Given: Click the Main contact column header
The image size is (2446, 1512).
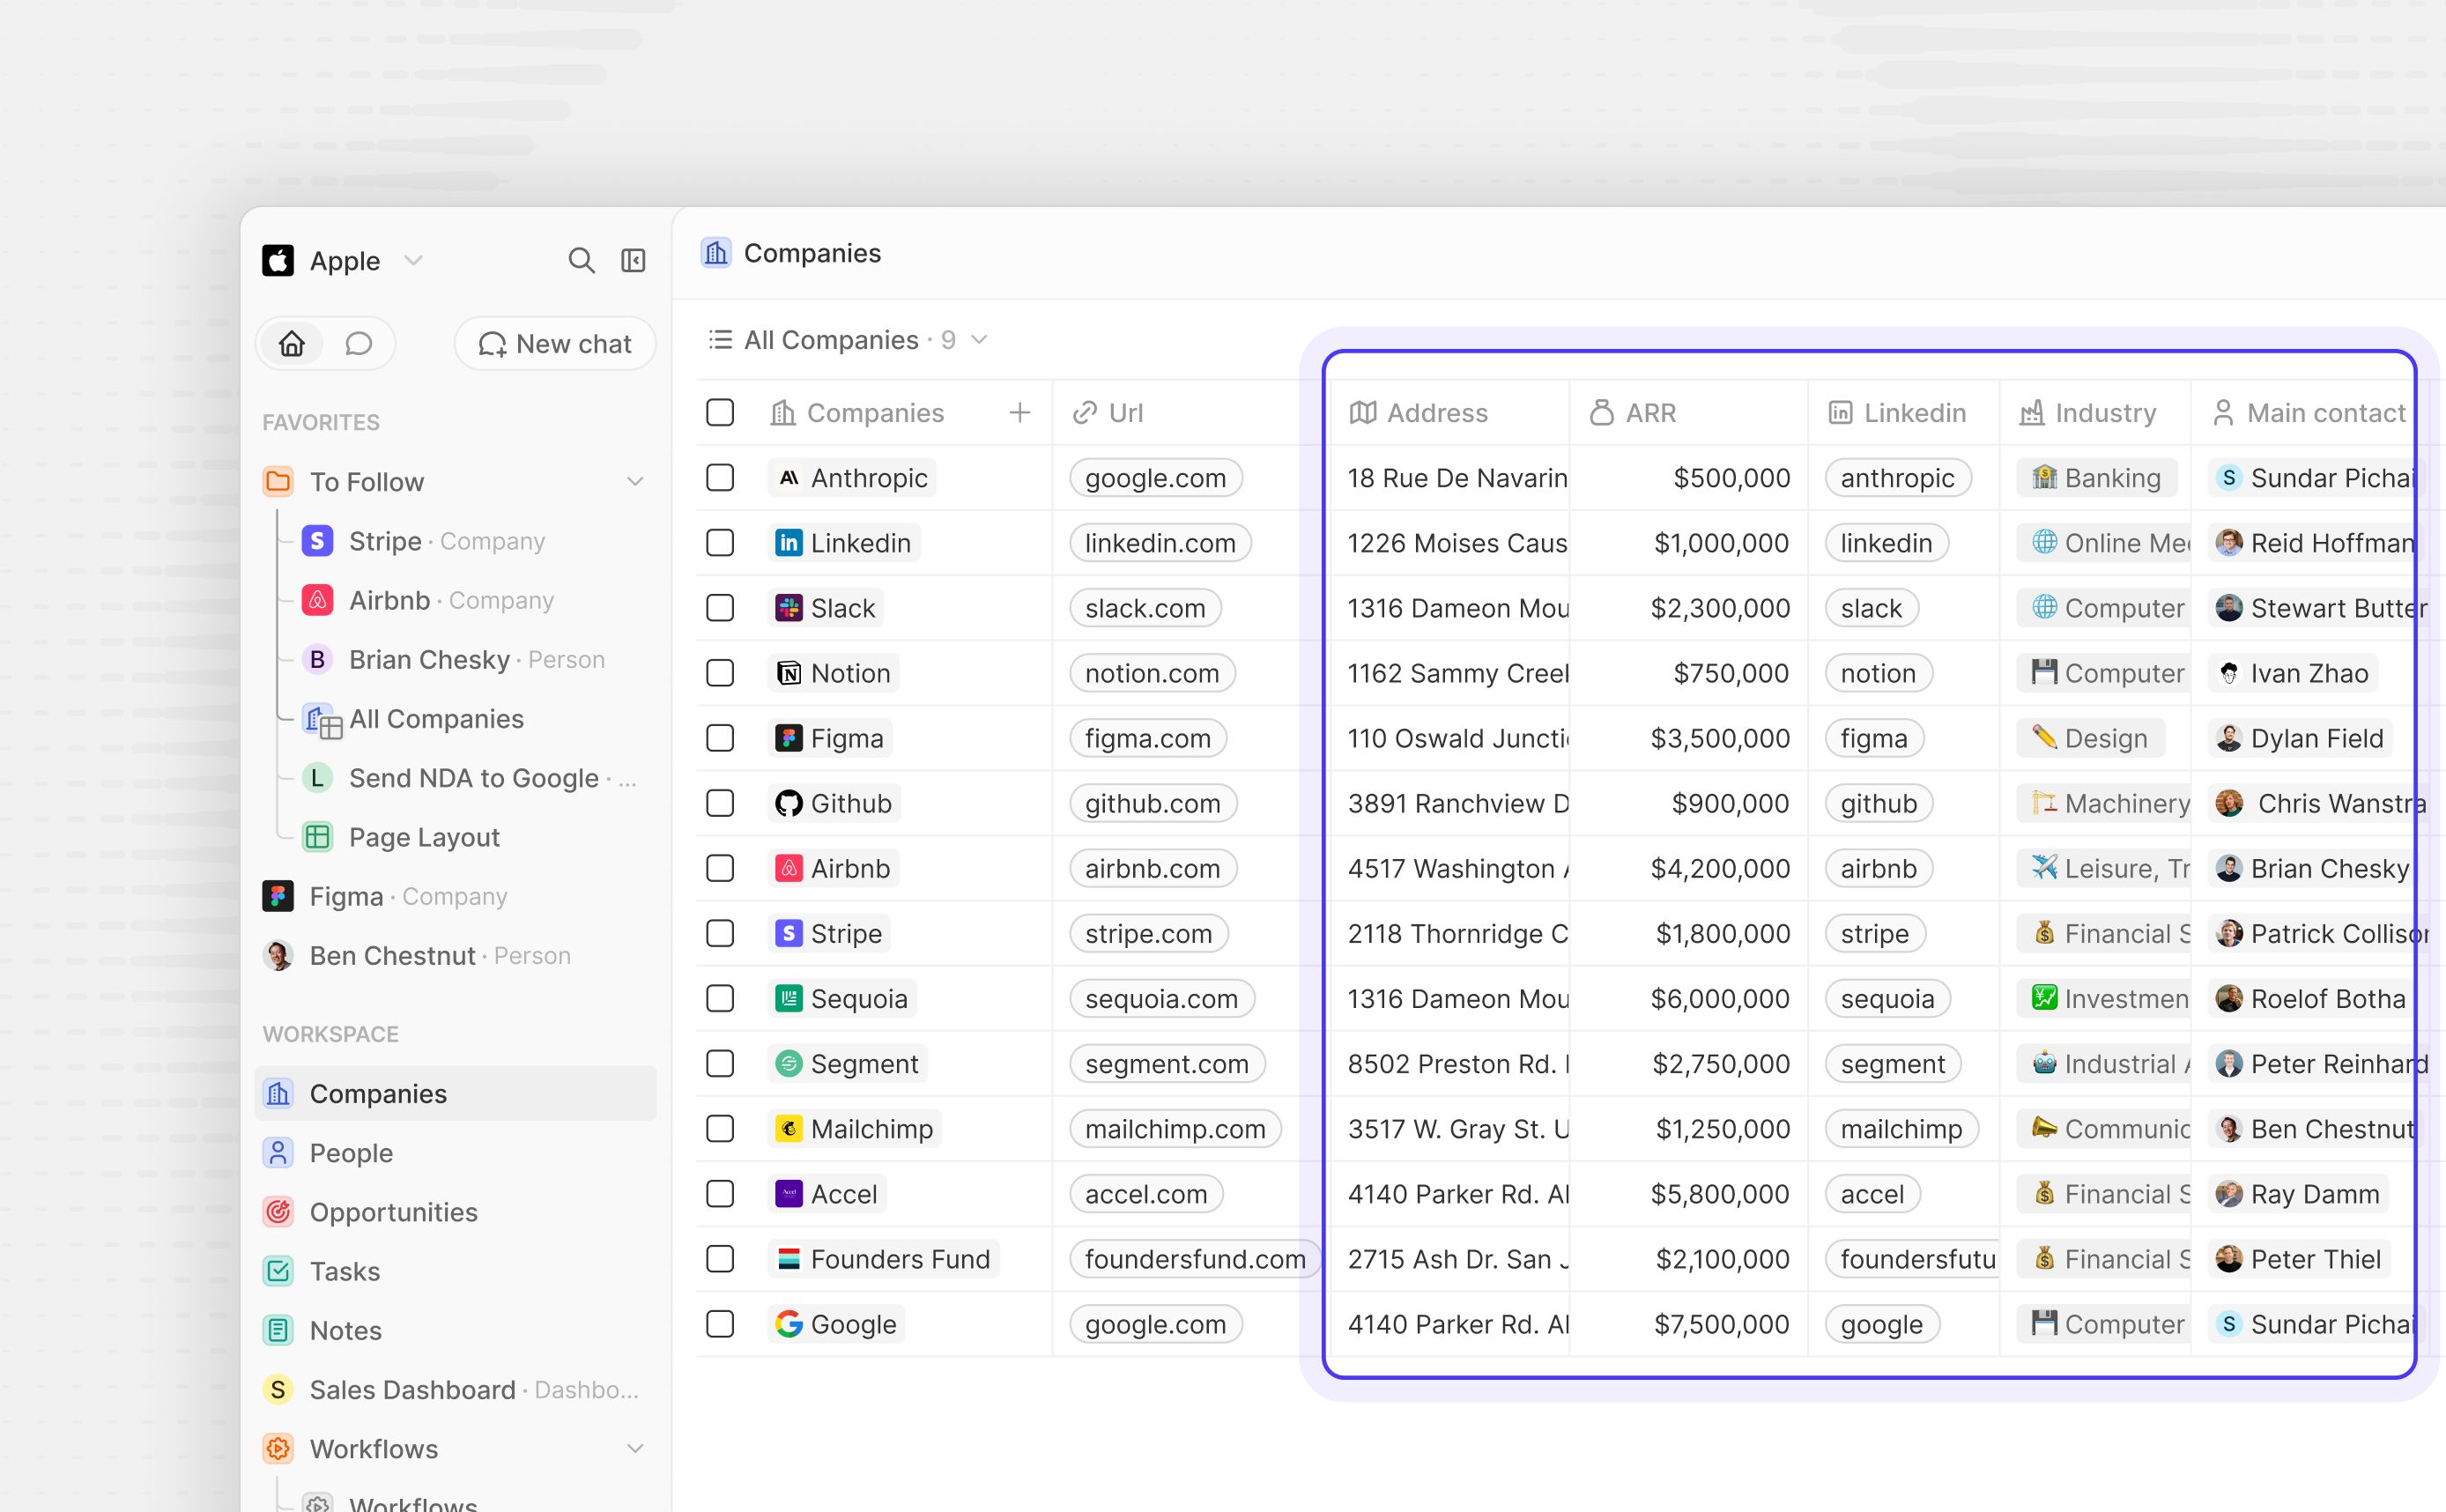Looking at the screenshot, I should [x=2309, y=413].
